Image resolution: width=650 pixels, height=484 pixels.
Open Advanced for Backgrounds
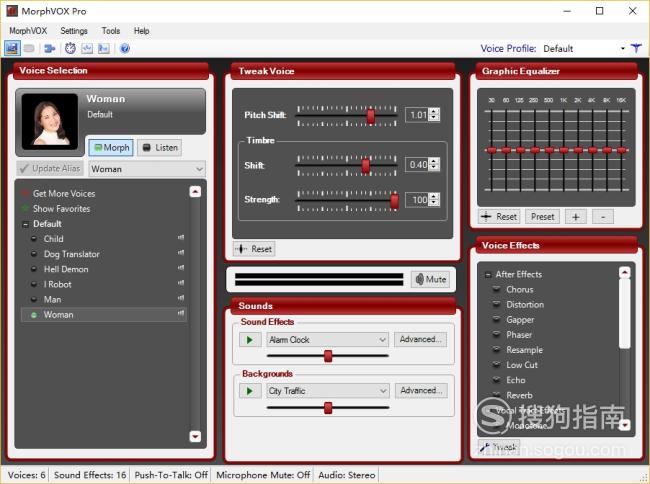click(x=421, y=390)
